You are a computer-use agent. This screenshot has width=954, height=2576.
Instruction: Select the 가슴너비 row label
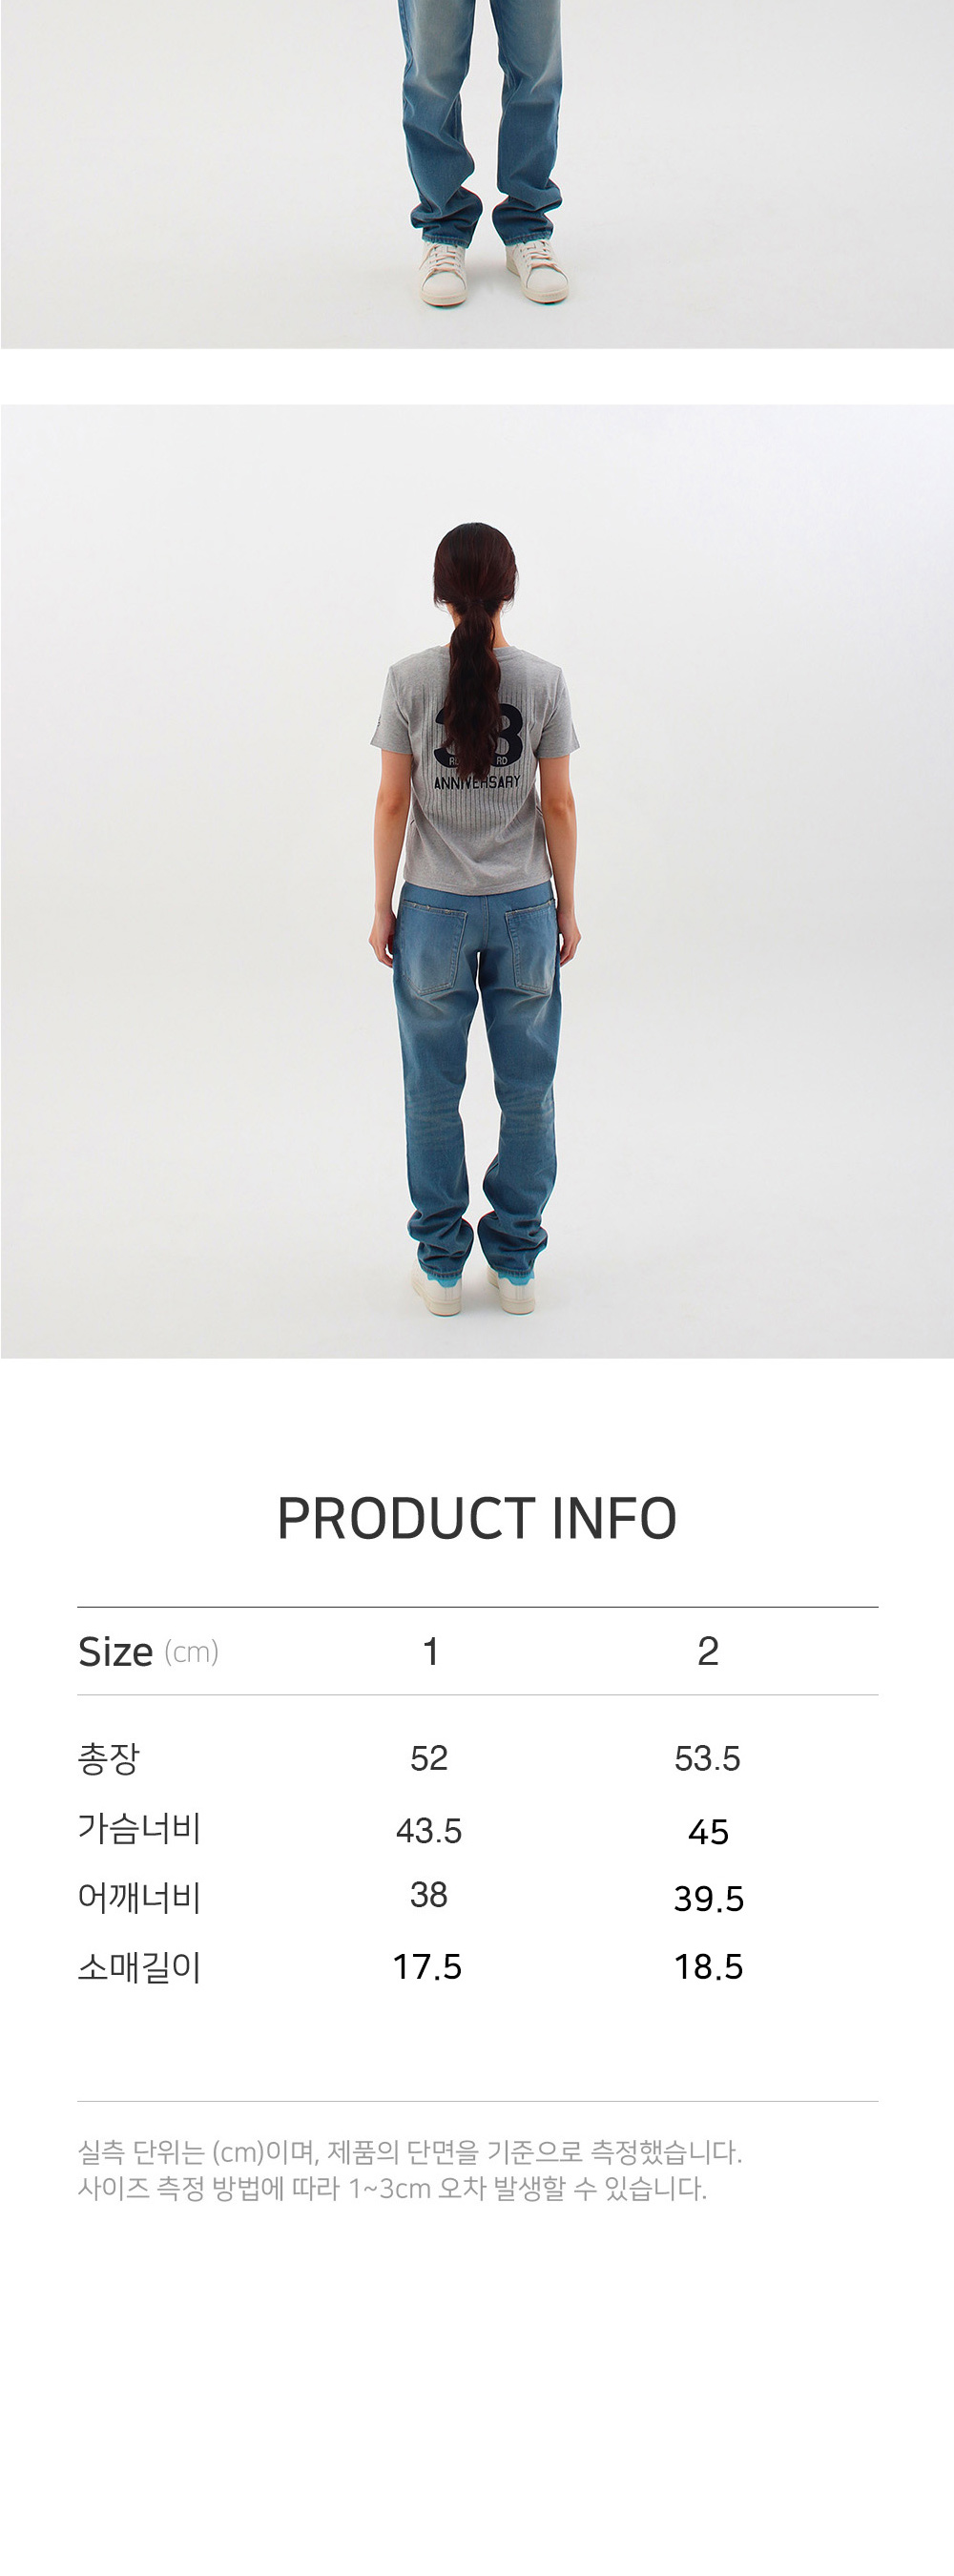tap(140, 1828)
